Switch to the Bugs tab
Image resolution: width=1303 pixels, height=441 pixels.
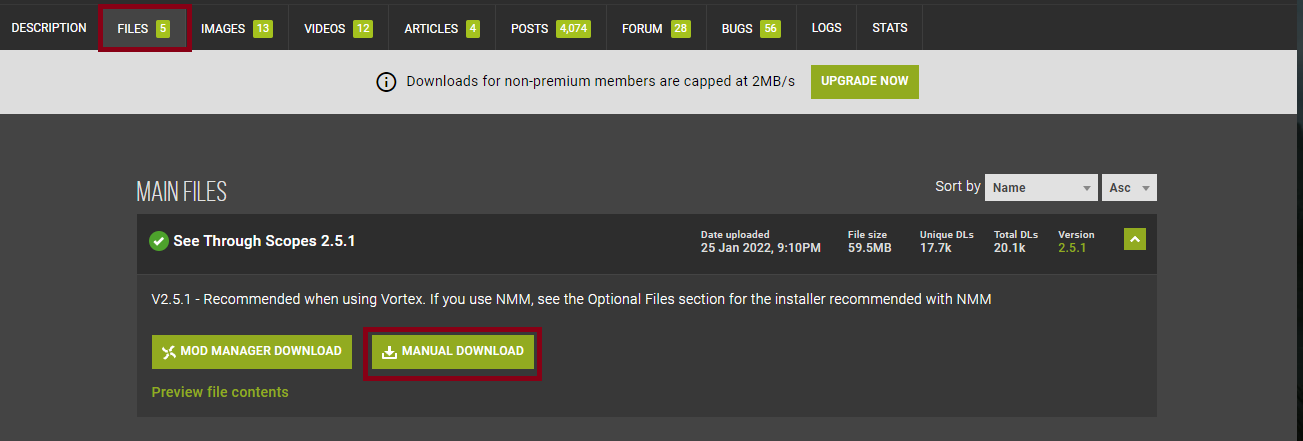pyautogui.click(x=750, y=29)
